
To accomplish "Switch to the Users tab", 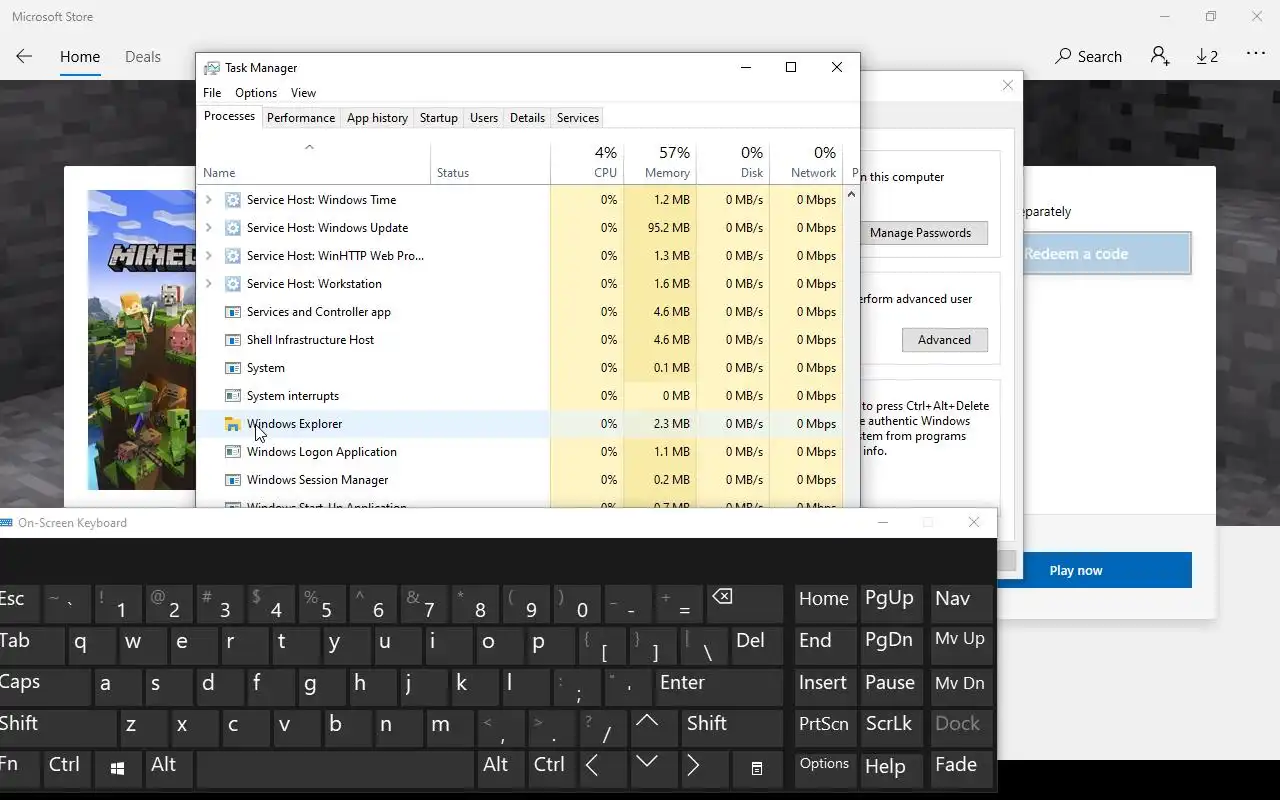I will (x=484, y=118).
